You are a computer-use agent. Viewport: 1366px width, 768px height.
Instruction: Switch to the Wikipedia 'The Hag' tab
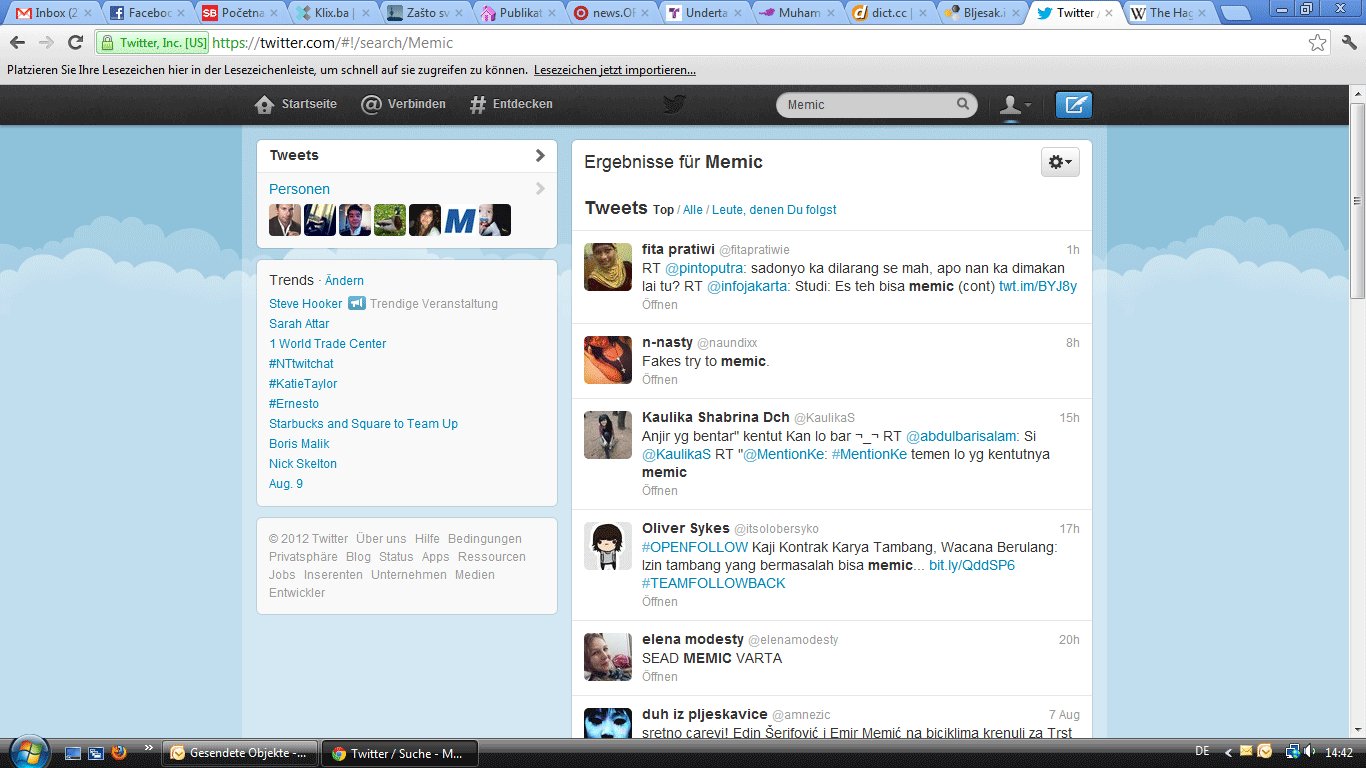pos(1170,13)
